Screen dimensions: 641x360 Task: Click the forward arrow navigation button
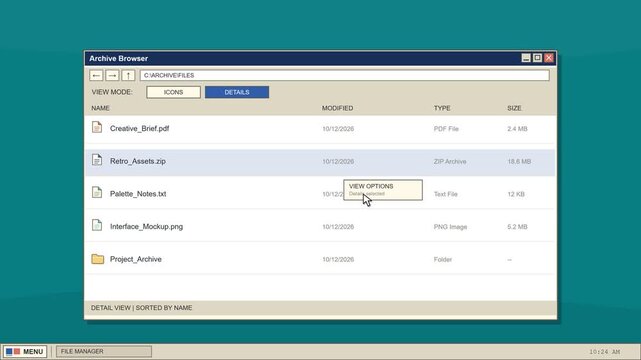point(112,76)
